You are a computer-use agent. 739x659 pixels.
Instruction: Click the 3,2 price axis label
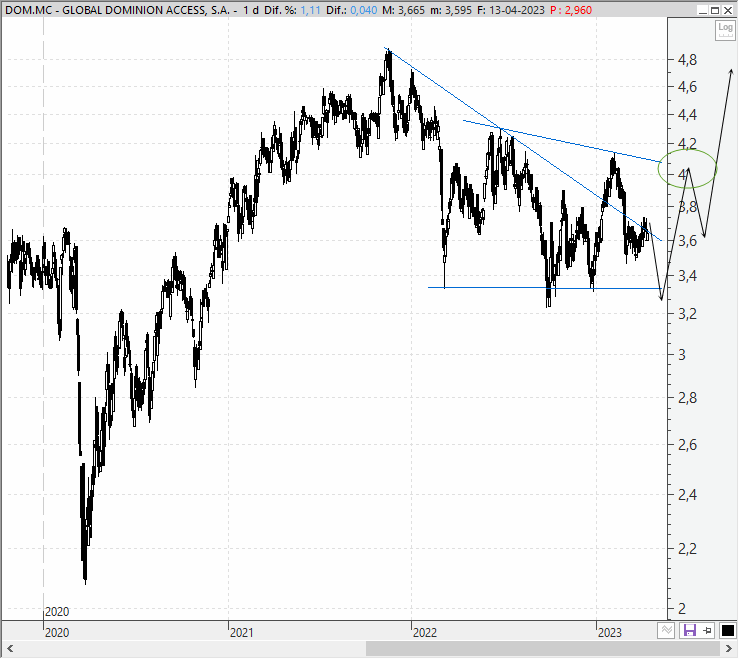click(x=687, y=314)
